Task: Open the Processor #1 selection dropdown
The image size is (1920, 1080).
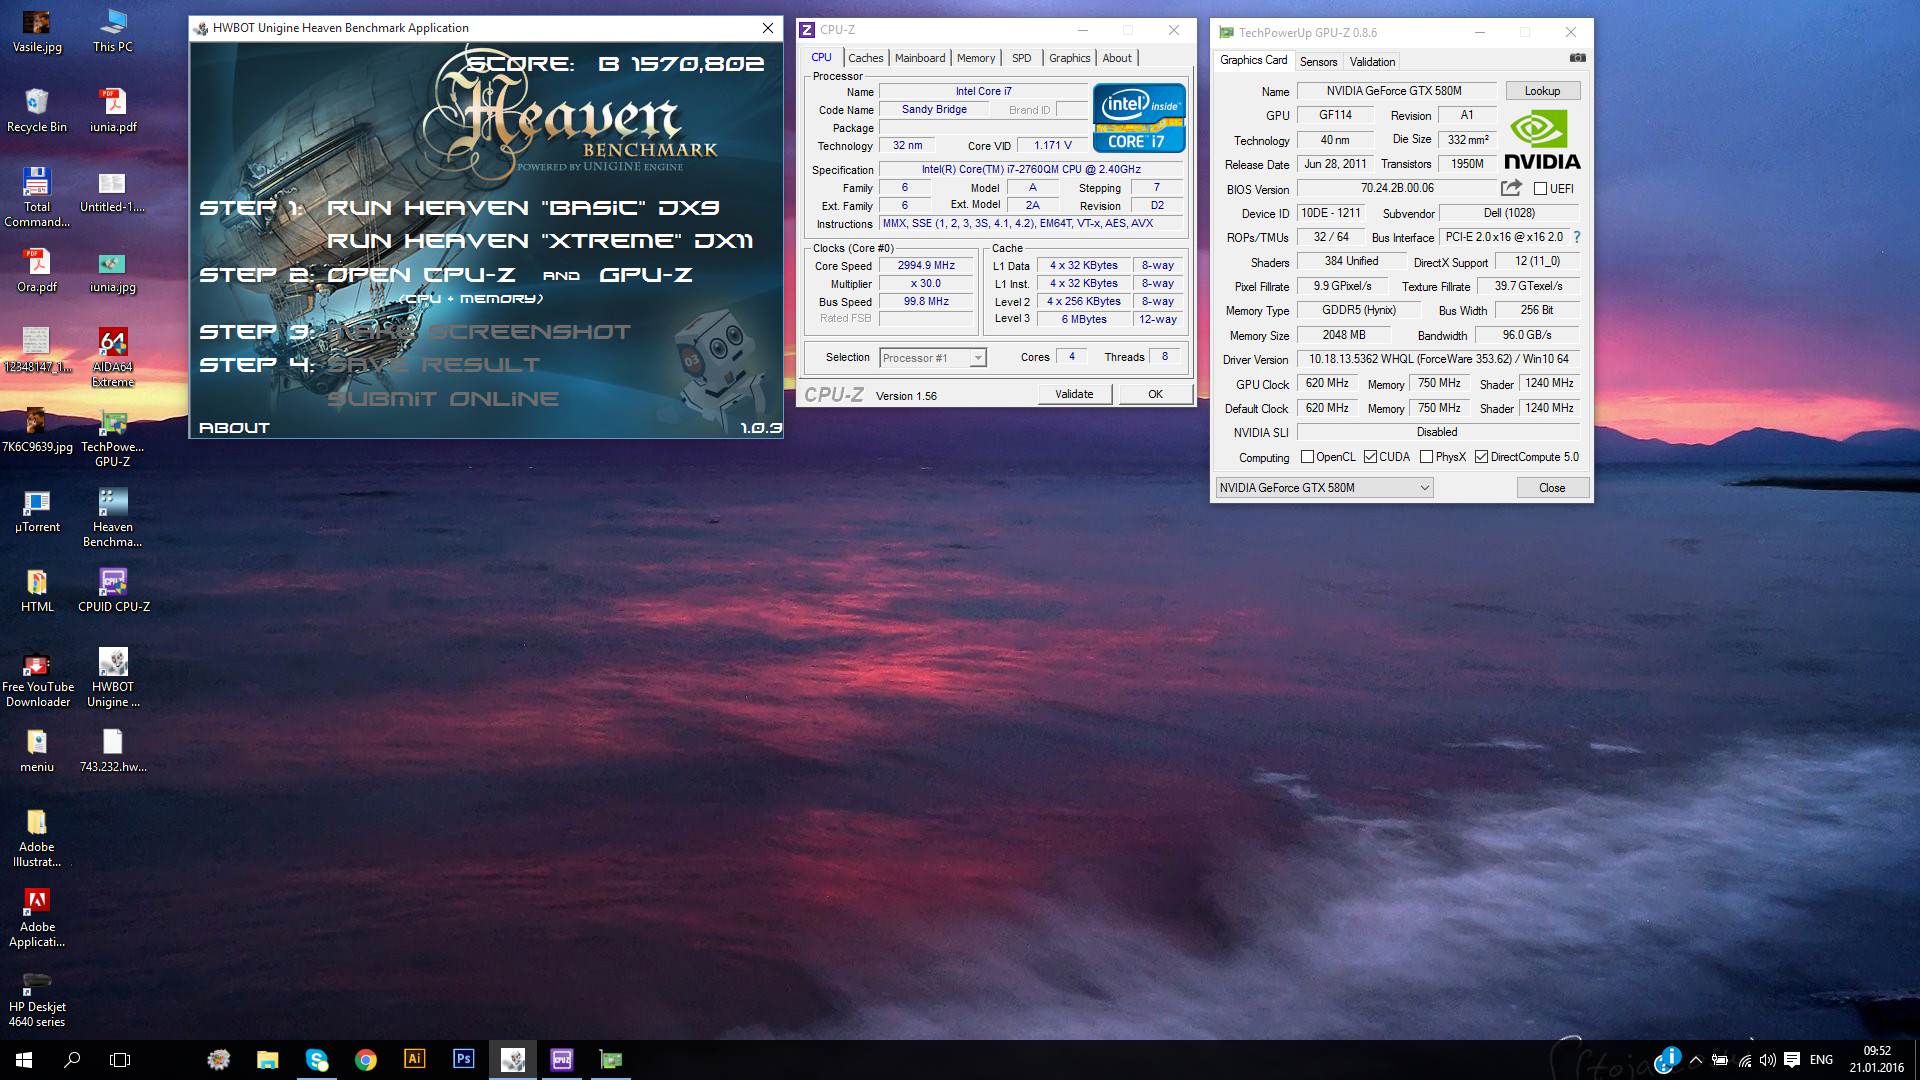Action: (933, 358)
